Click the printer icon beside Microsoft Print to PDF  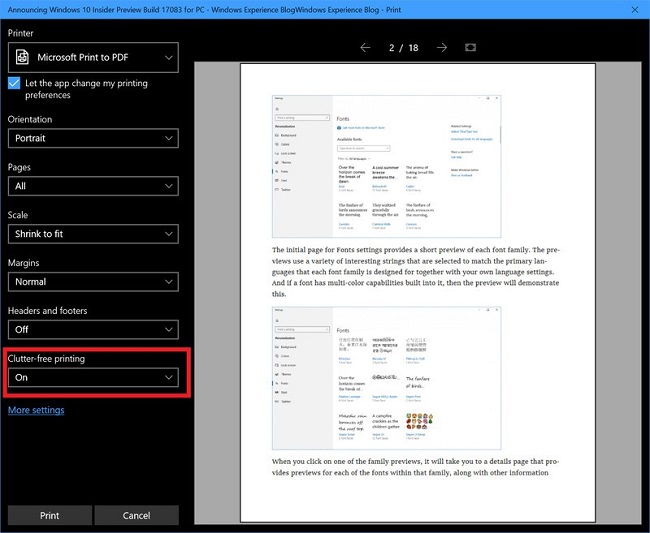coord(22,57)
